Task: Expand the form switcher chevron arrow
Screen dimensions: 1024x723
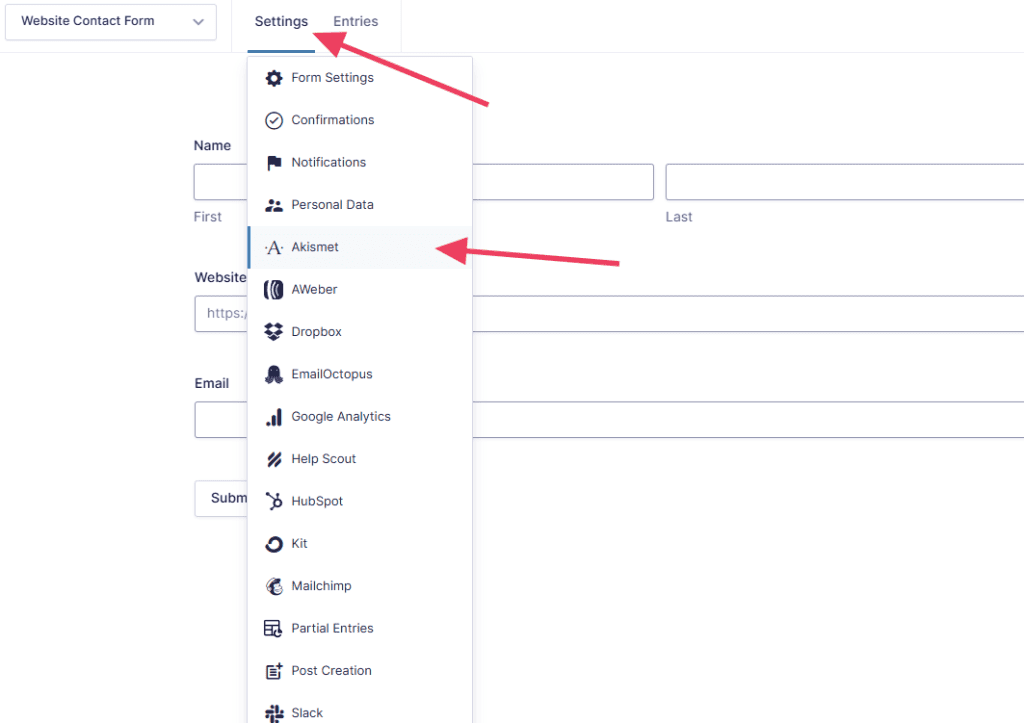Action: pos(198,22)
